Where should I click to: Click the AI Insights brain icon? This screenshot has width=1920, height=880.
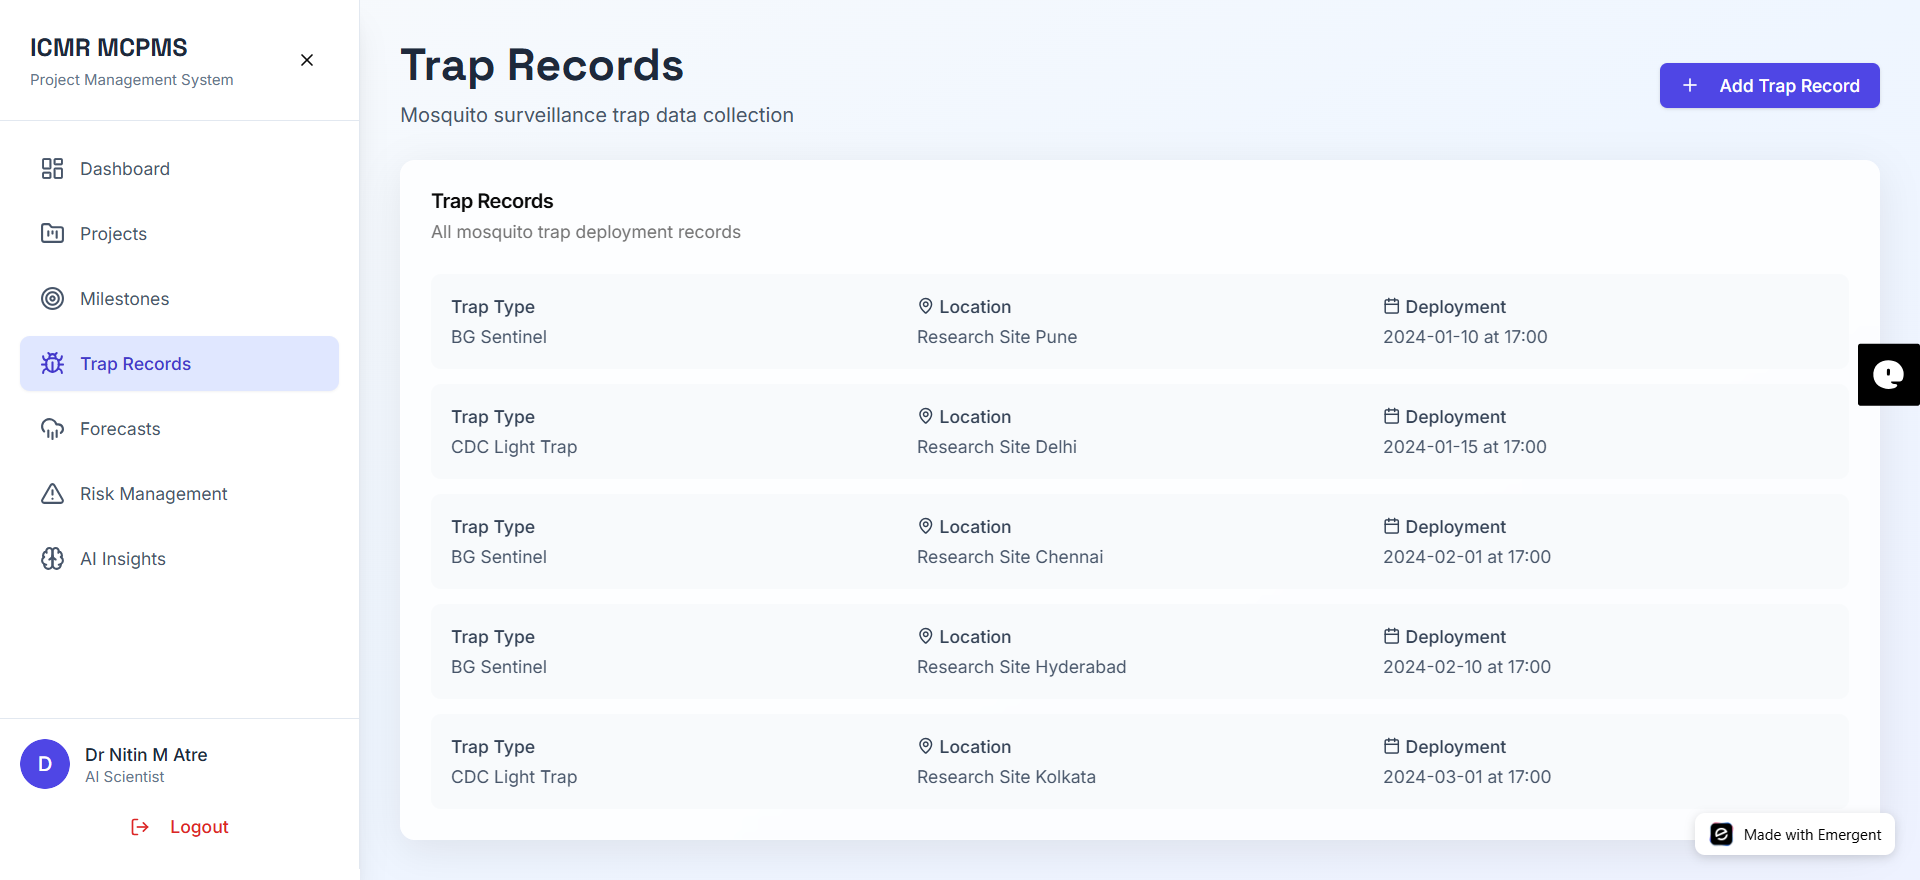pyautogui.click(x=52, y=559)
